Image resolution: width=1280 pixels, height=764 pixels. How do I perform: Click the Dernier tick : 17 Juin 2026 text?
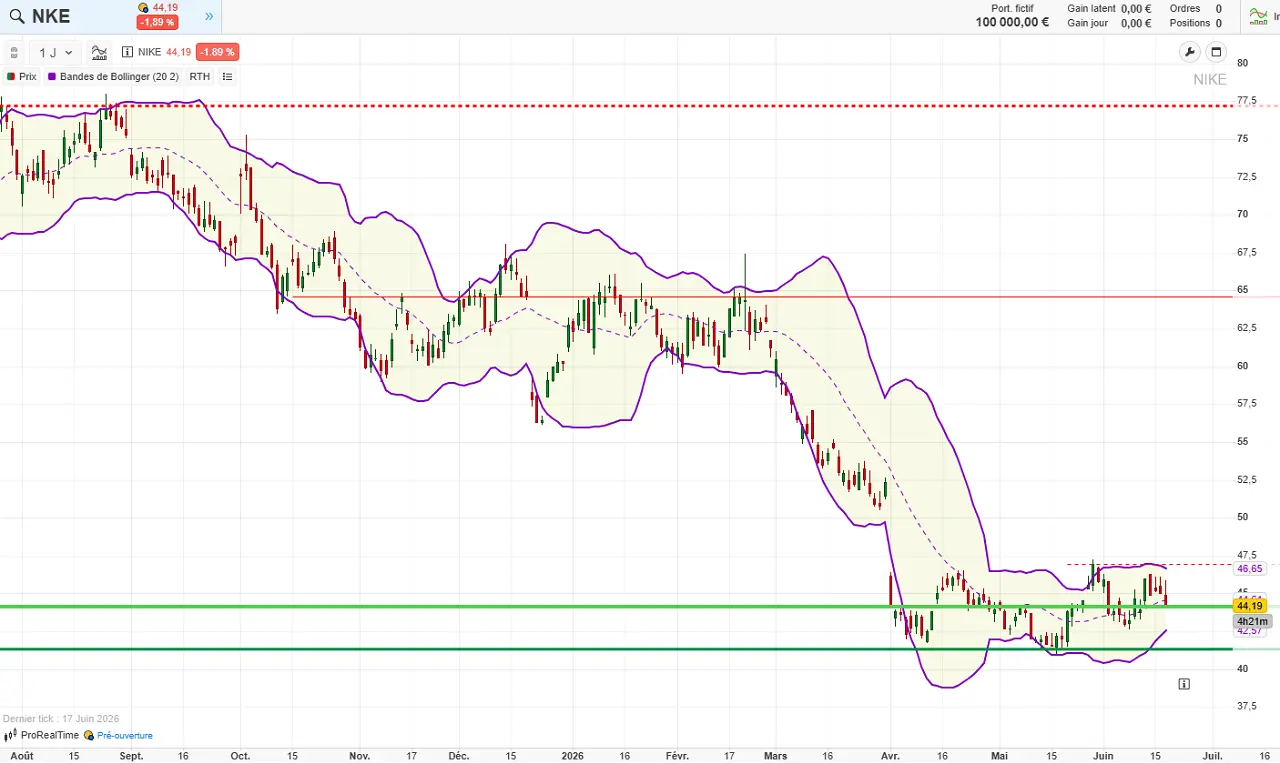[61, 718]
